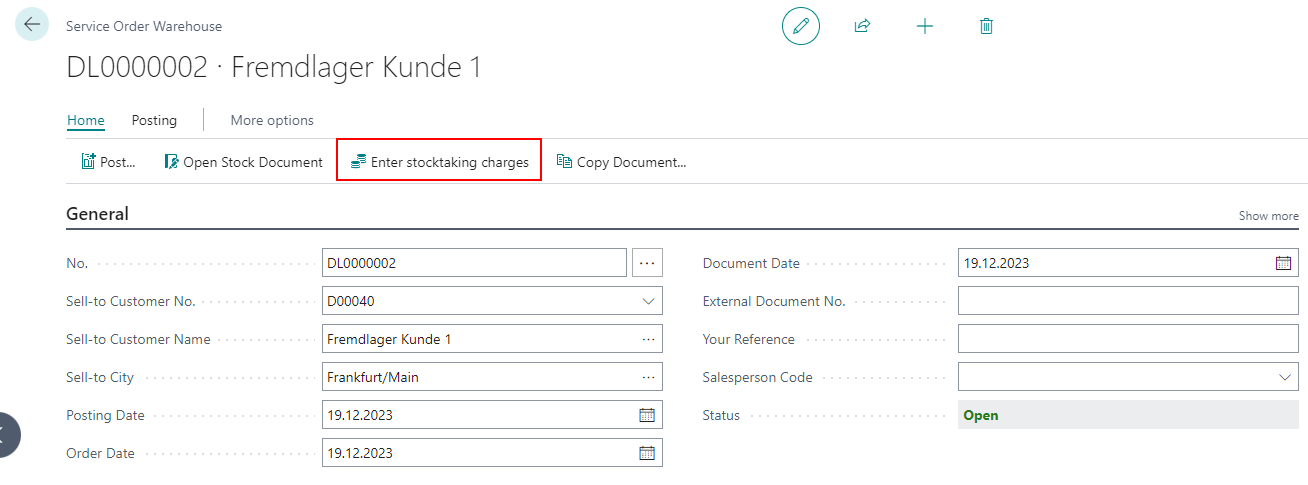Image resolution: width=1308 pixels, height=485 pixels.
Task: Click the External Document No. field
Action: coord(1127,301)
